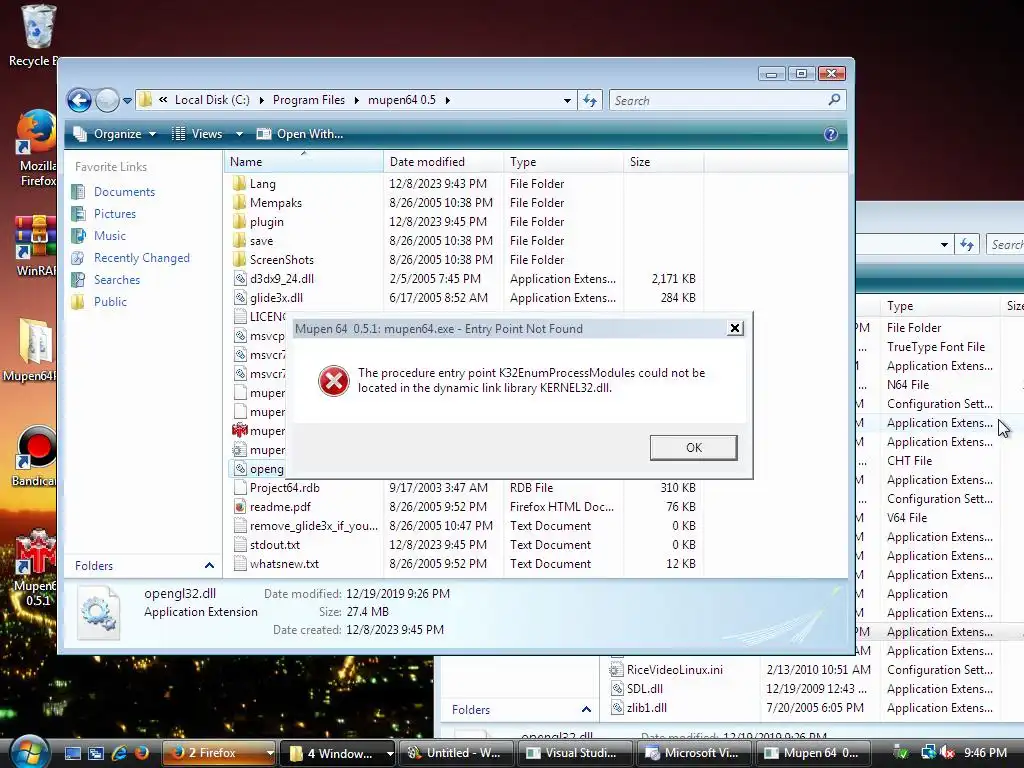Open Searches favorite link
This screenshot has height=768, width=1024.
tap(117, 280)
